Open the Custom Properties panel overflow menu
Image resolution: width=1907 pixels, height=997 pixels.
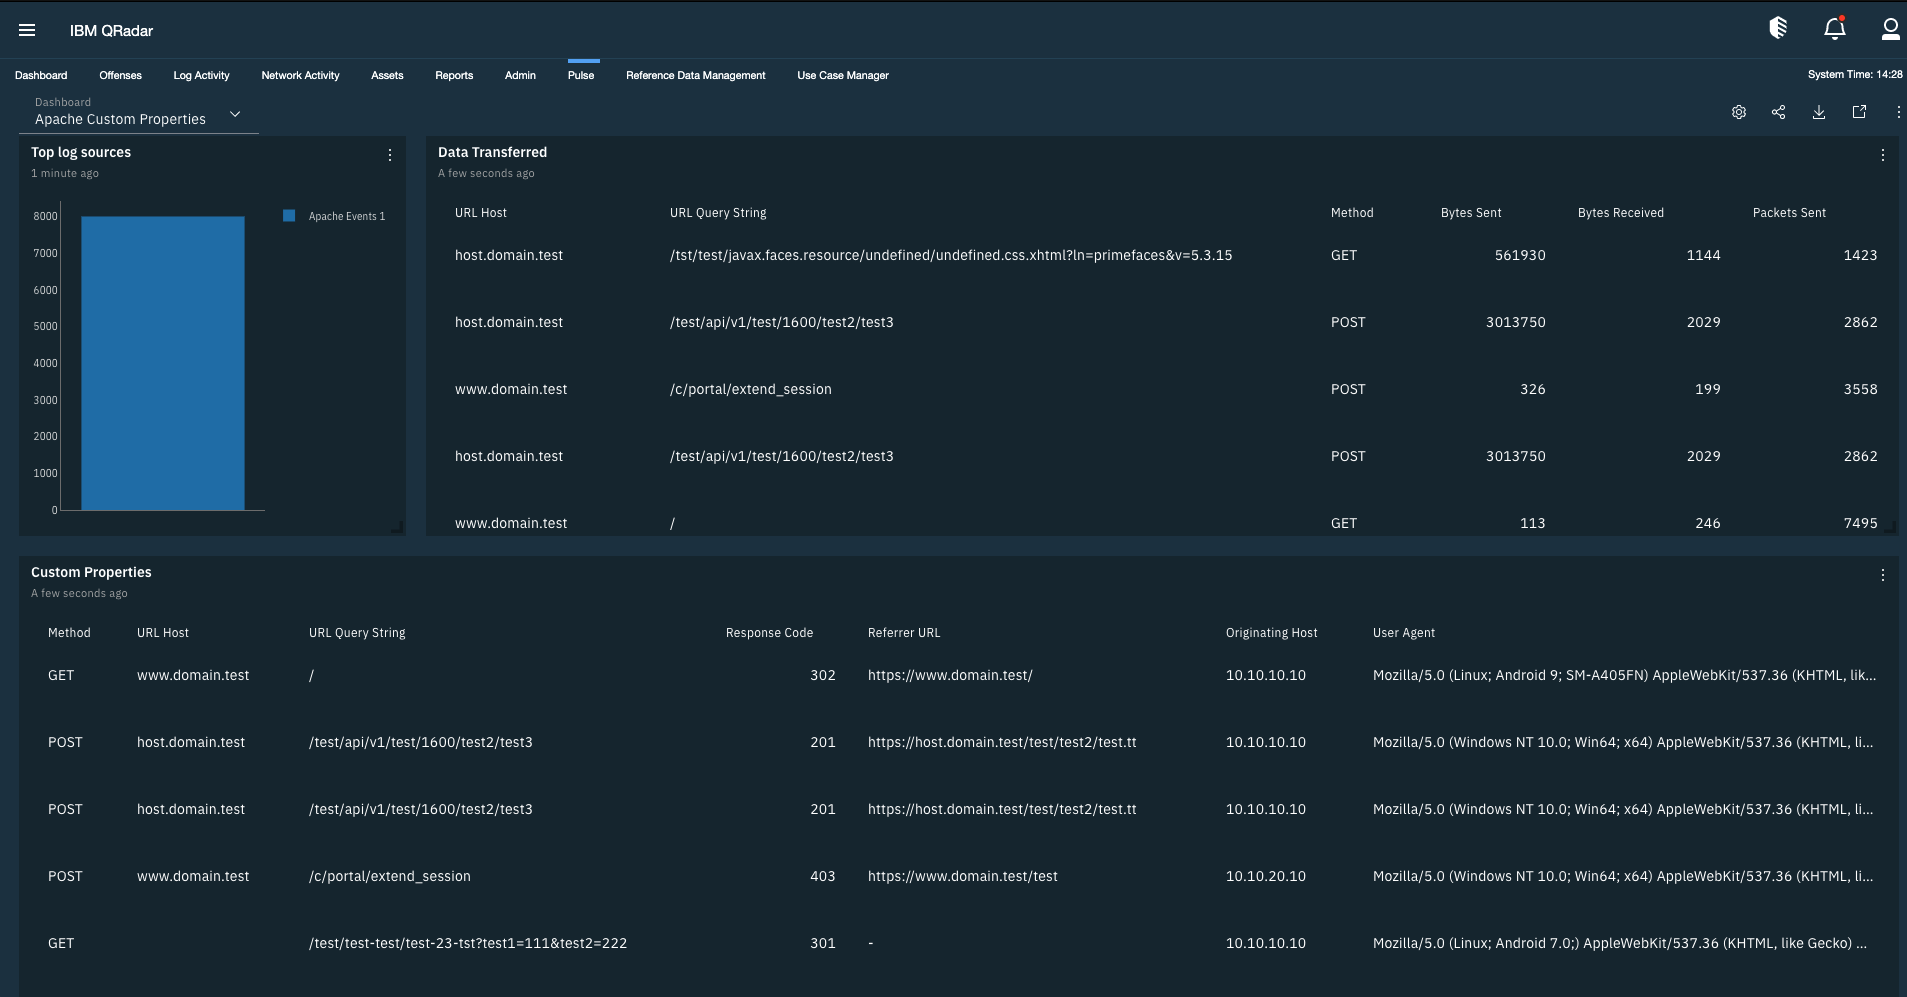[x=1884, y=575]
